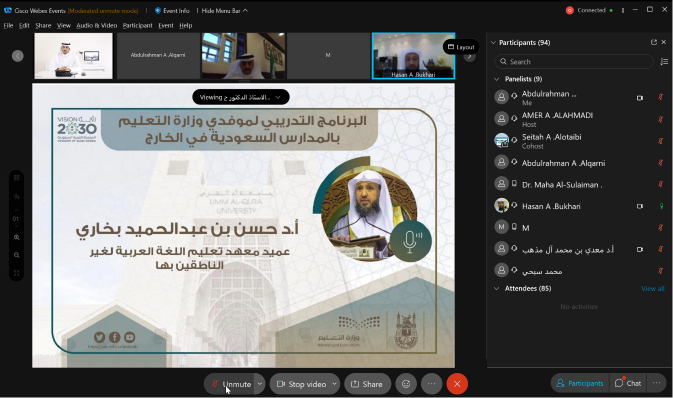The width and height of the screenshot is (673, 398).
Task: Toggle green mic for Hasan A .Bukhari
Action: [x=661, y=206]
